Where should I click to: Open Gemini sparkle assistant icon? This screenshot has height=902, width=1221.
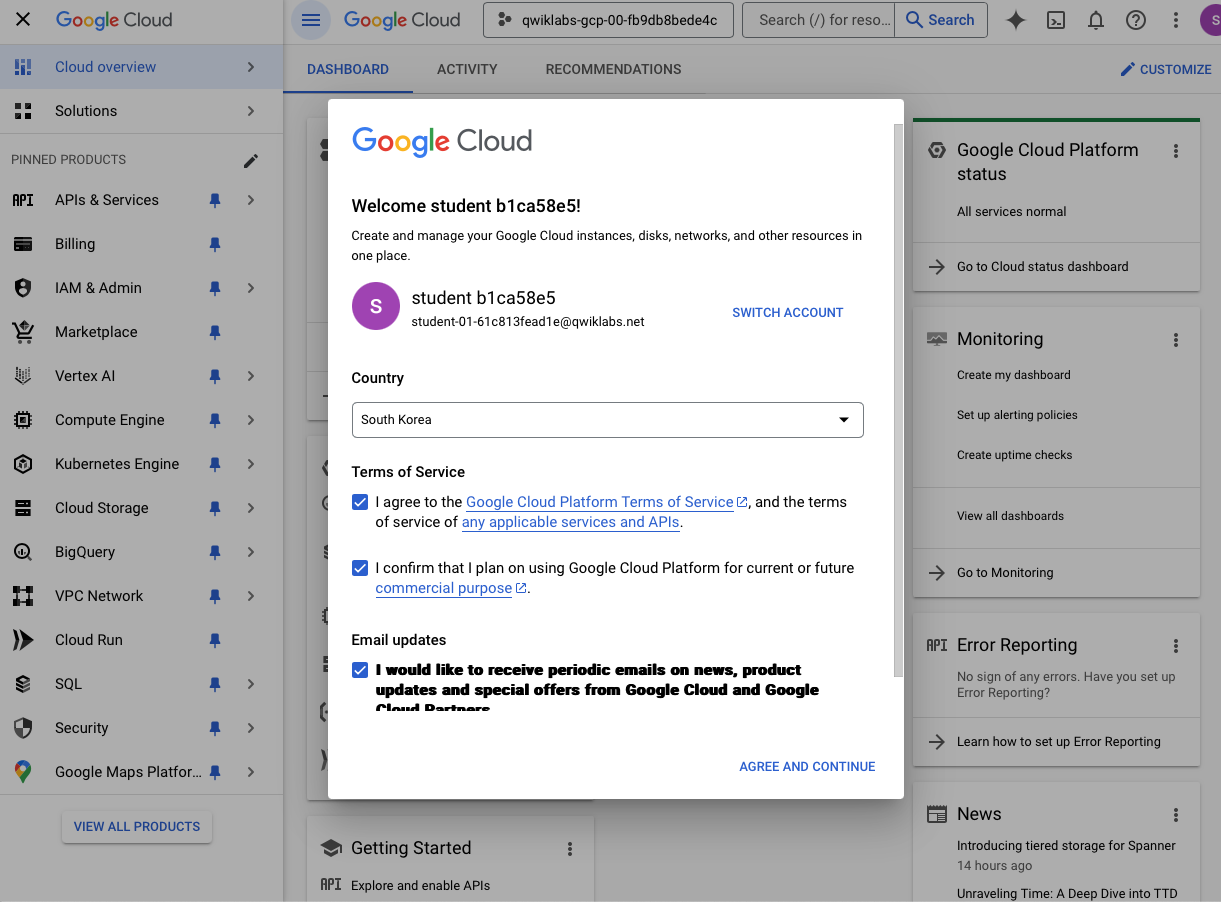1016,20
